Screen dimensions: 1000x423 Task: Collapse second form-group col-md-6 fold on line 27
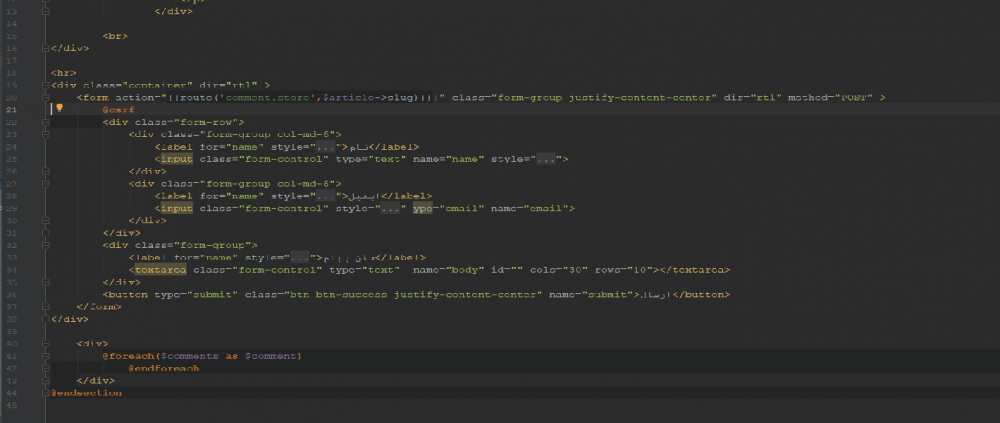pos(45,184)
